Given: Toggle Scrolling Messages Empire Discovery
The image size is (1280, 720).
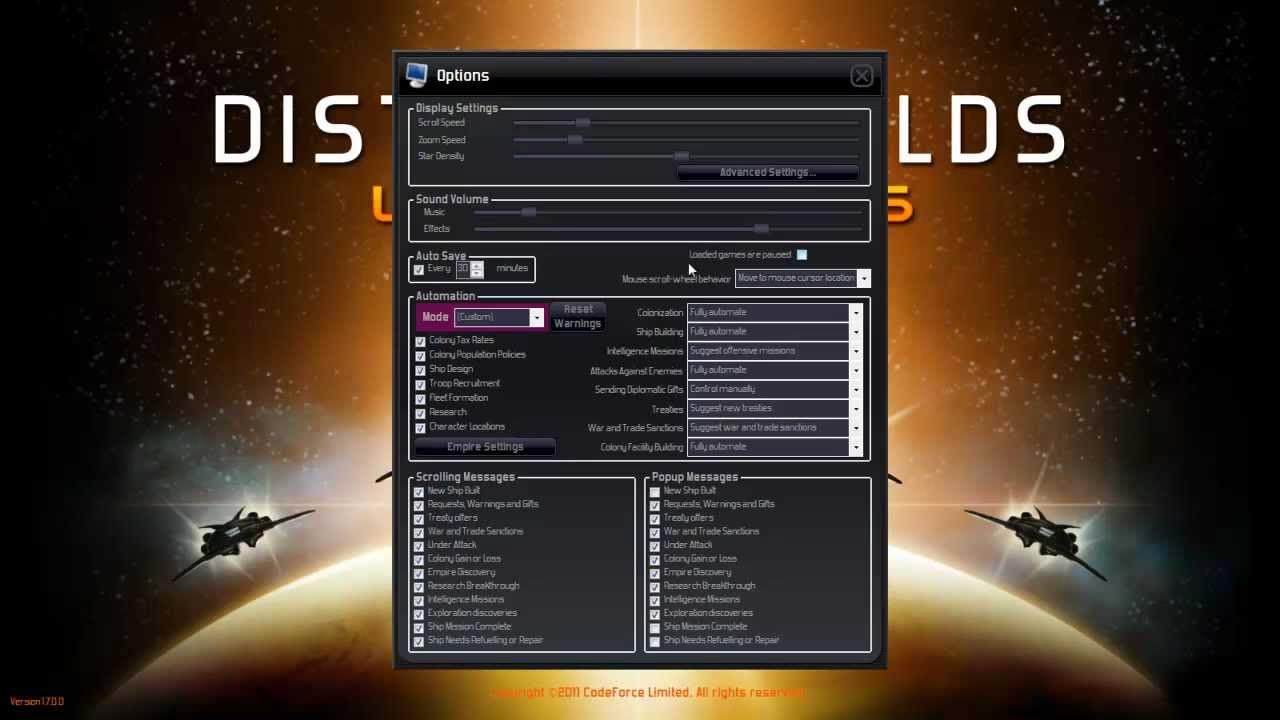Looking at the screenshot, I should pyautogui.click(x=419, y=573).
